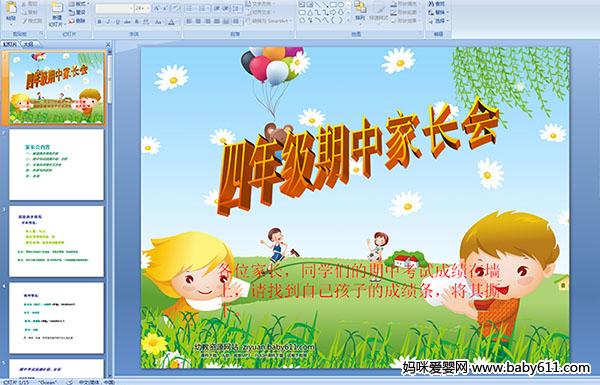Select slide 2 thumbnail with agenda list
This screenshot has width=600, height=385.
(57, 165)
